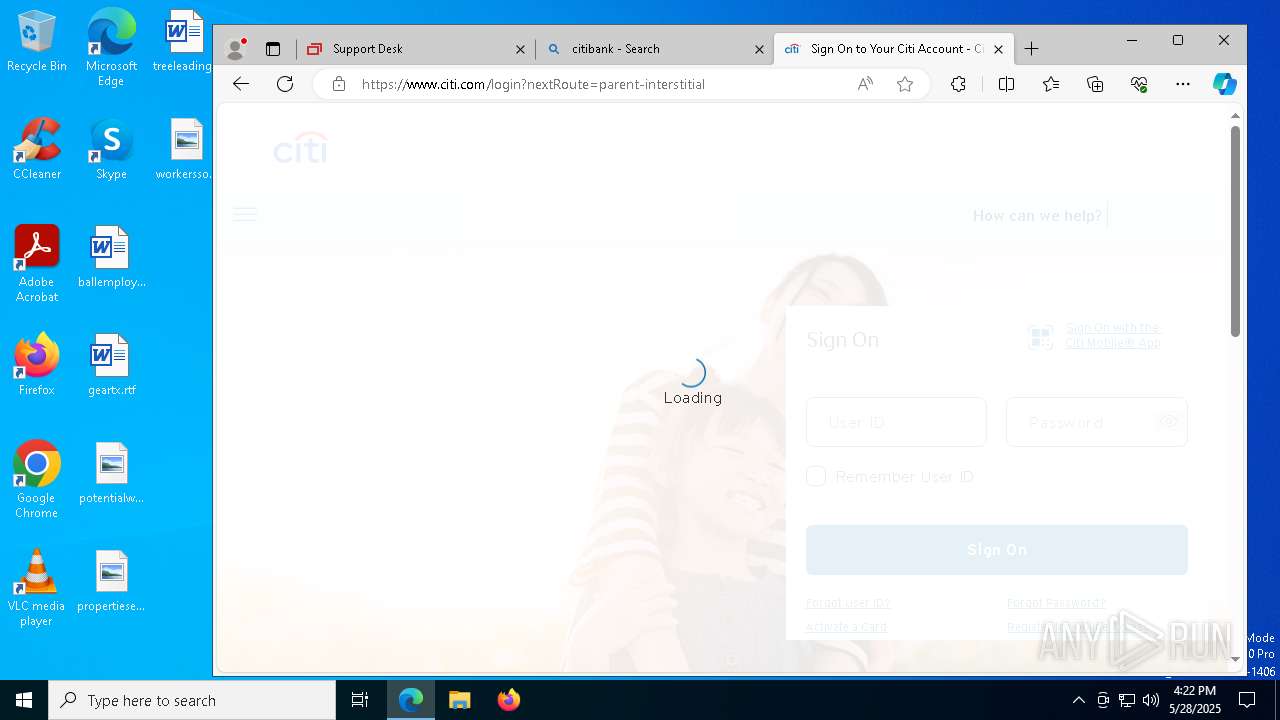
Task: Open the Windows Start menu
Action: 24,700
